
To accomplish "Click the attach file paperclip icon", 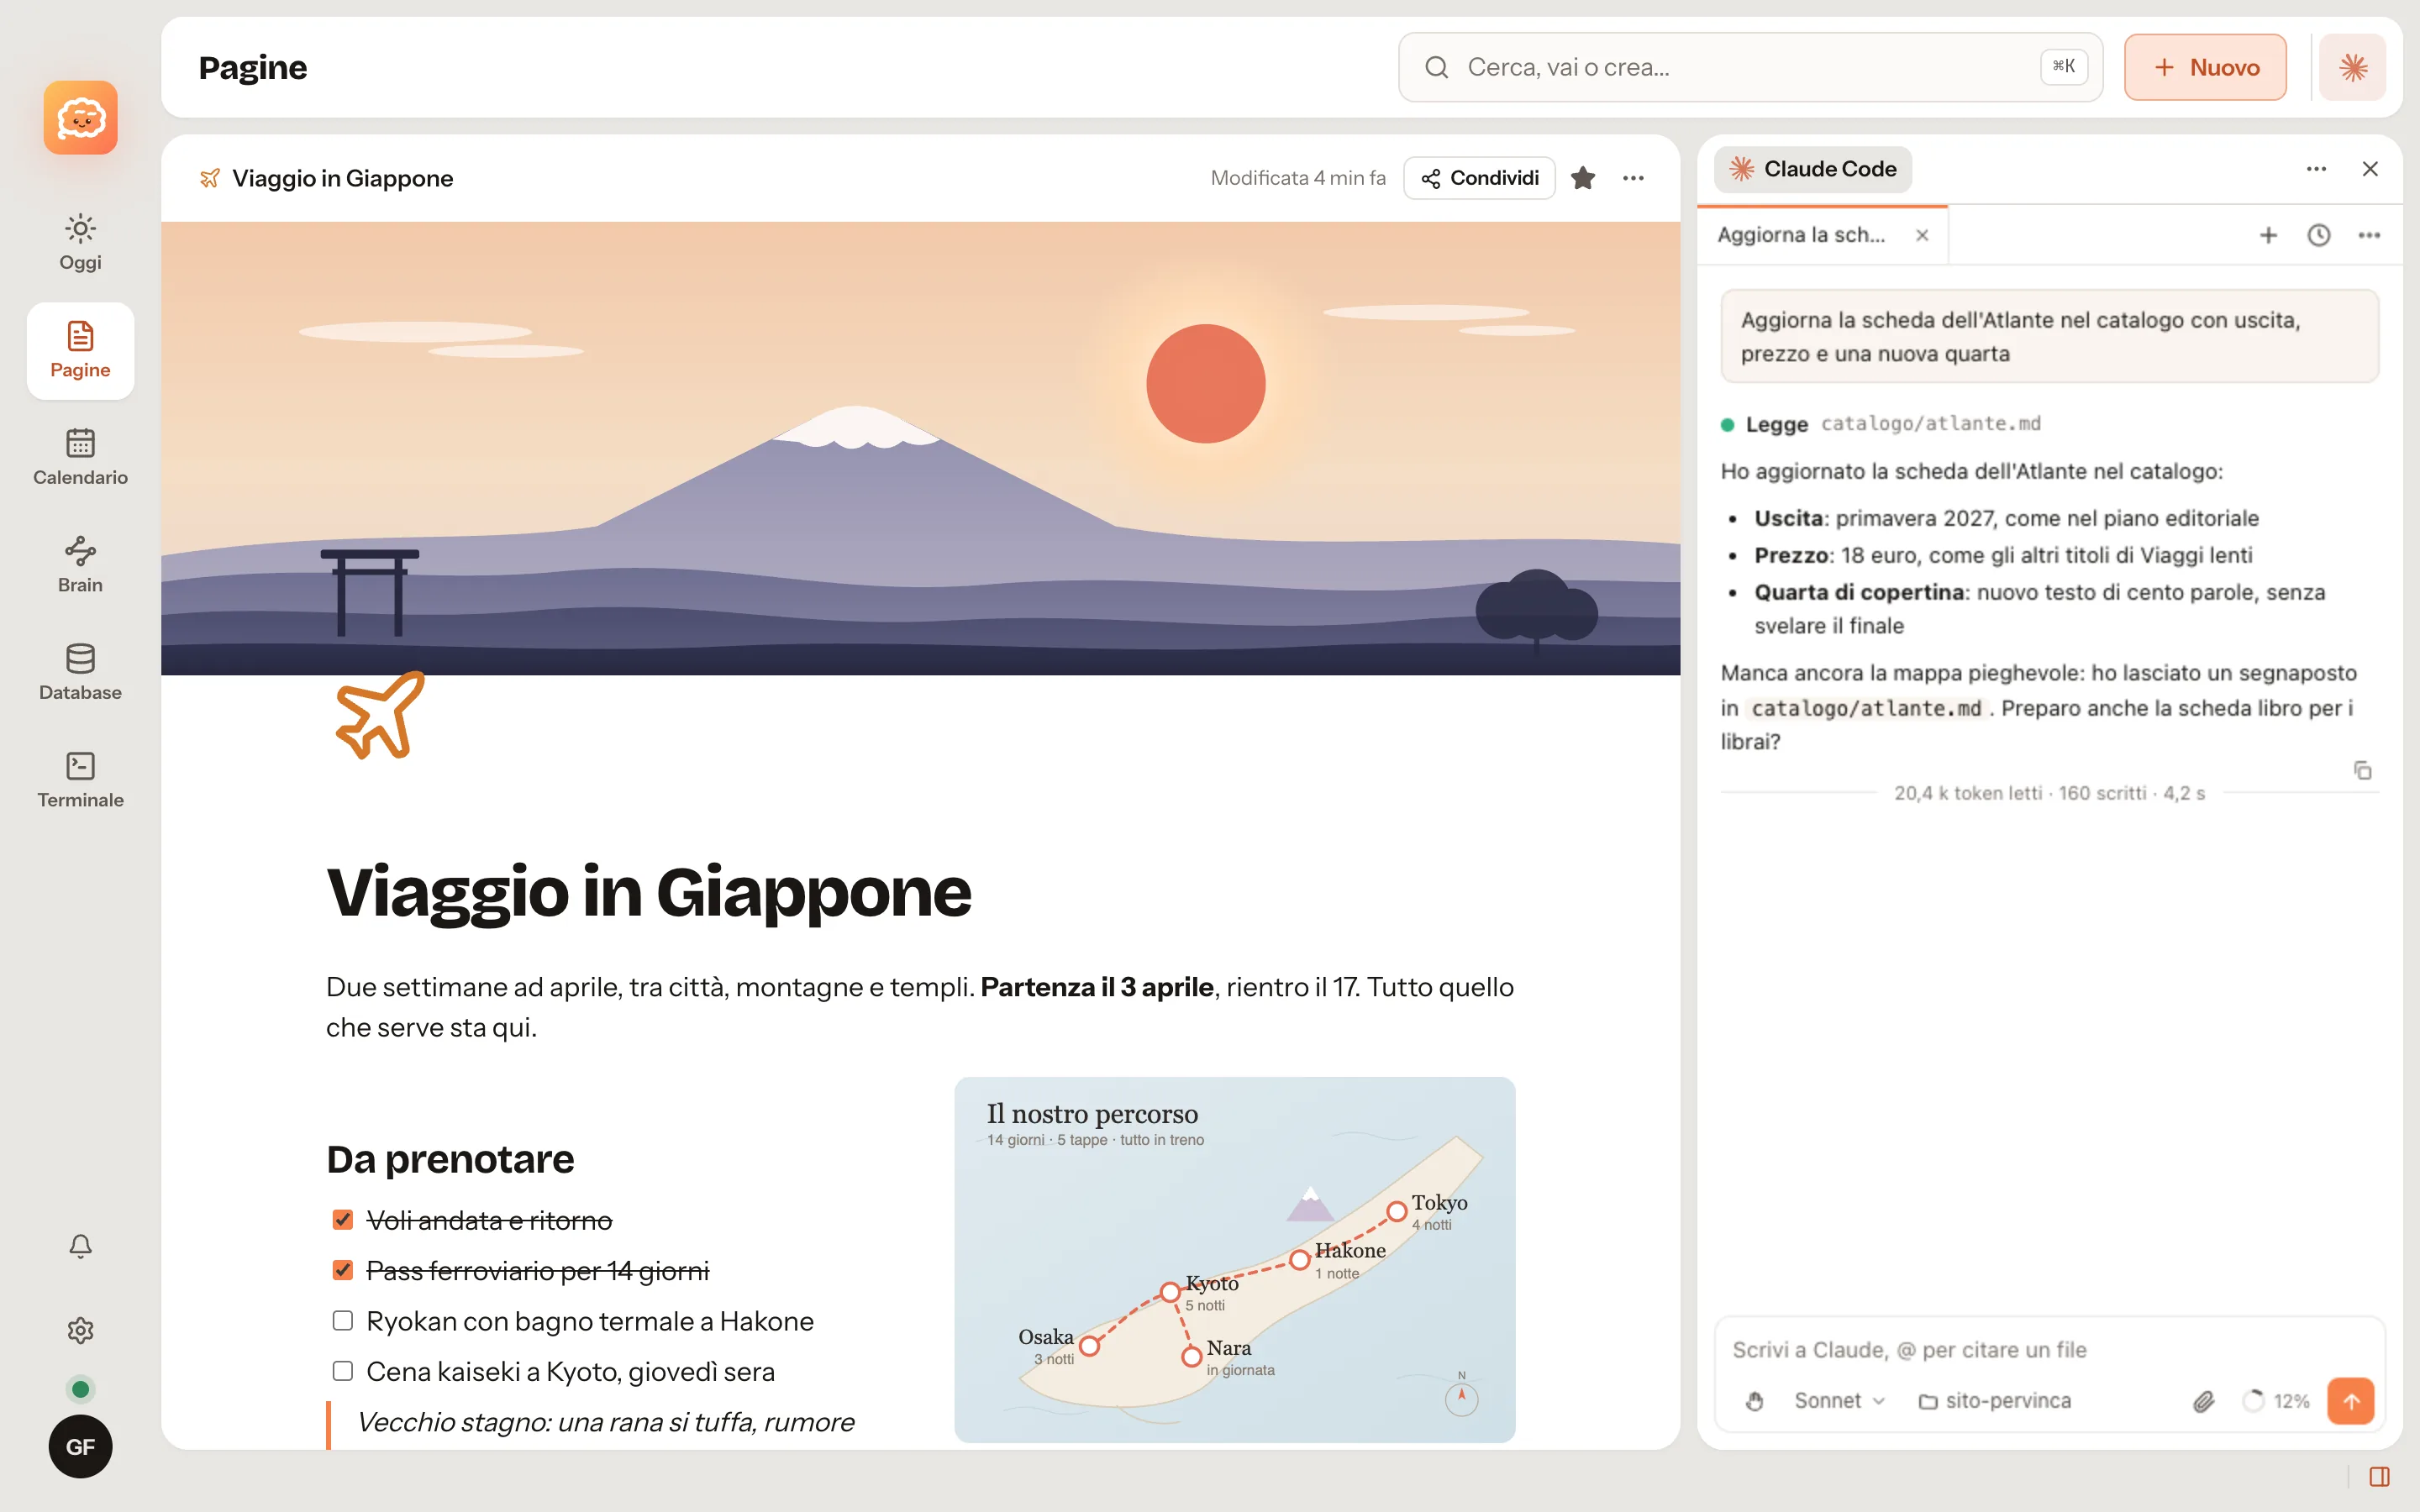I will click(x=2204, y=1401).
